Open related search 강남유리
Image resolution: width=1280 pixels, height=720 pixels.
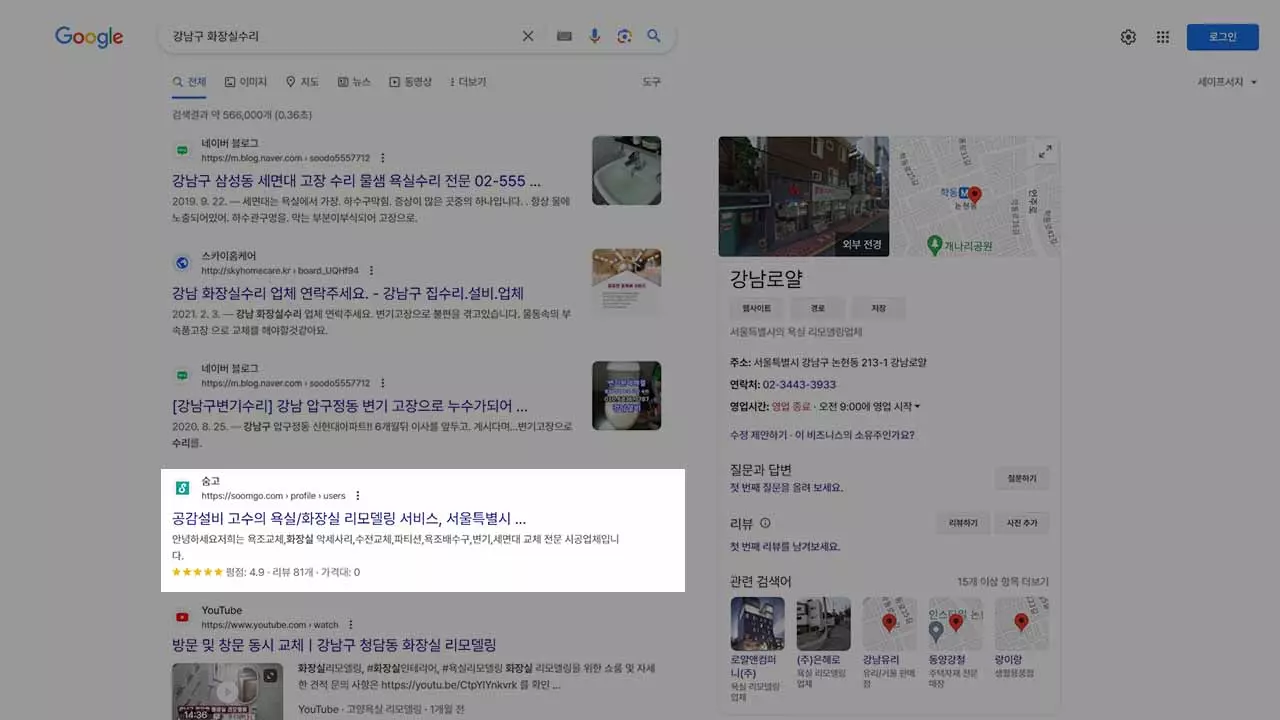pos(889,641)
